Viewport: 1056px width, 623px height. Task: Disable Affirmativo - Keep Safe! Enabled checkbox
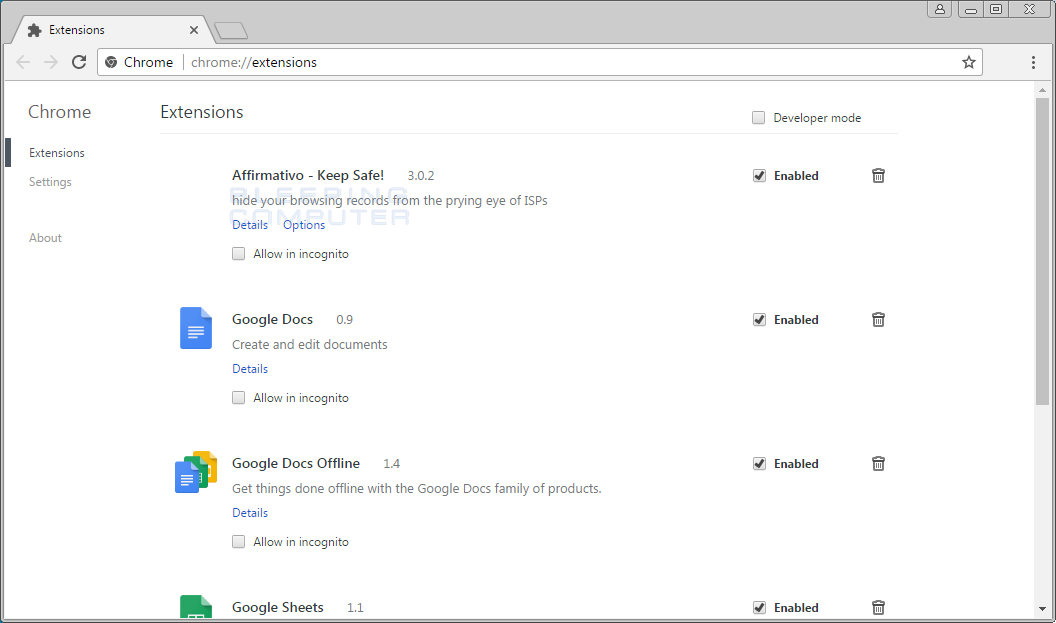click(x=759, y=176)
